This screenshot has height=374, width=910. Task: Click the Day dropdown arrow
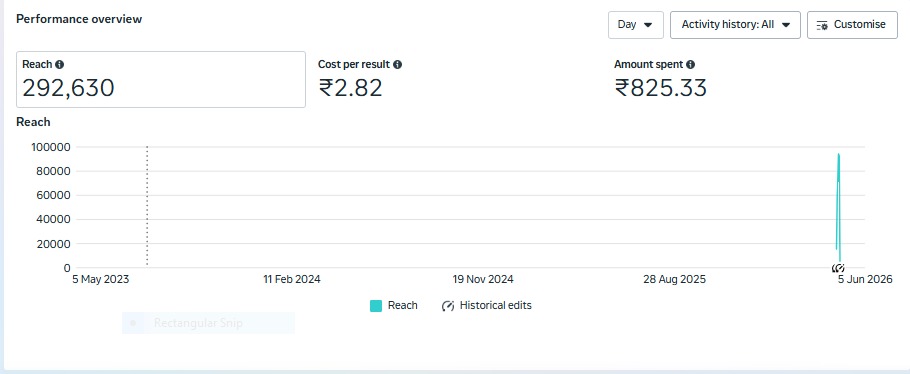648,25
